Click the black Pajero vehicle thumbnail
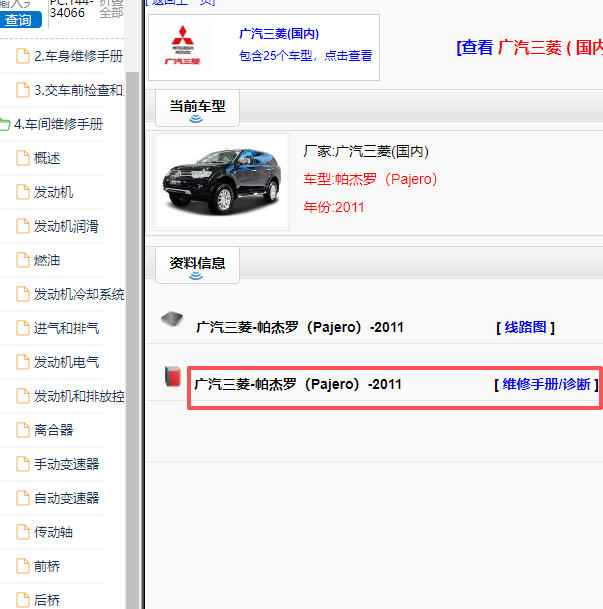 point(222,181)
